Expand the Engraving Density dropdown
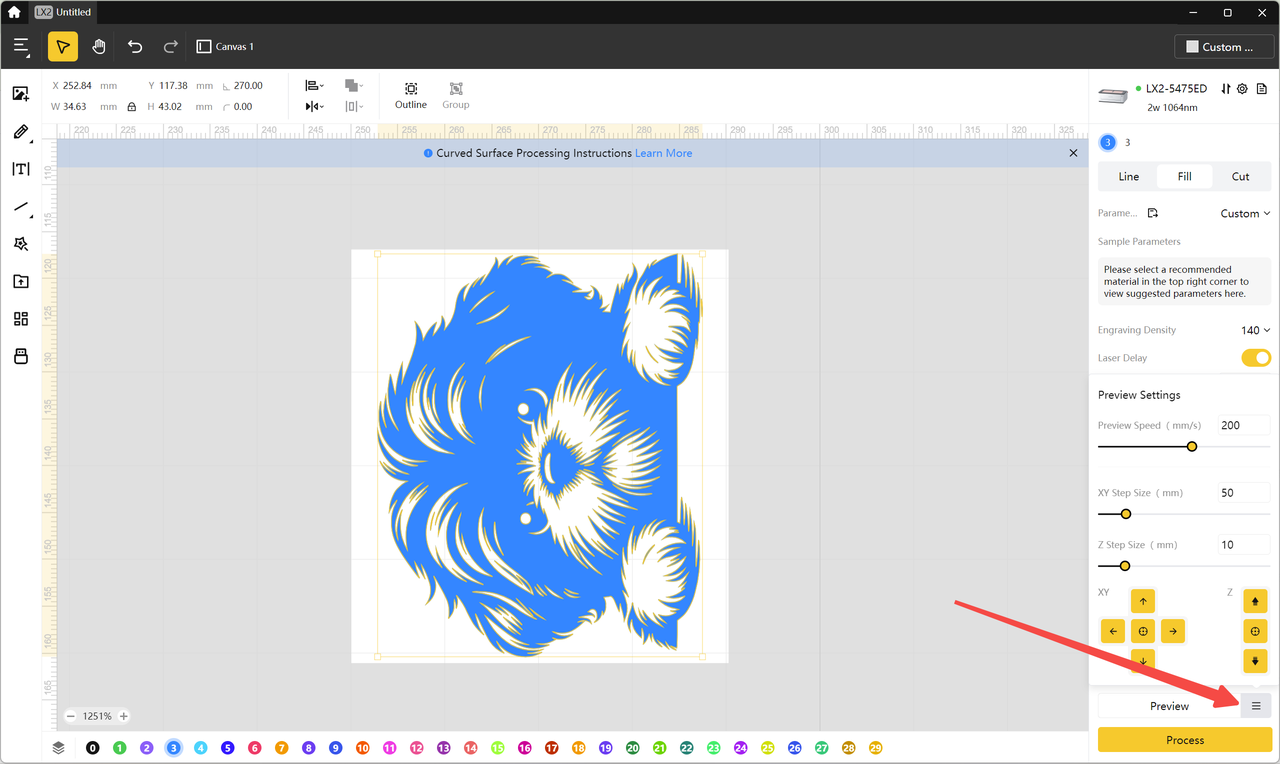 point(1255,330)
